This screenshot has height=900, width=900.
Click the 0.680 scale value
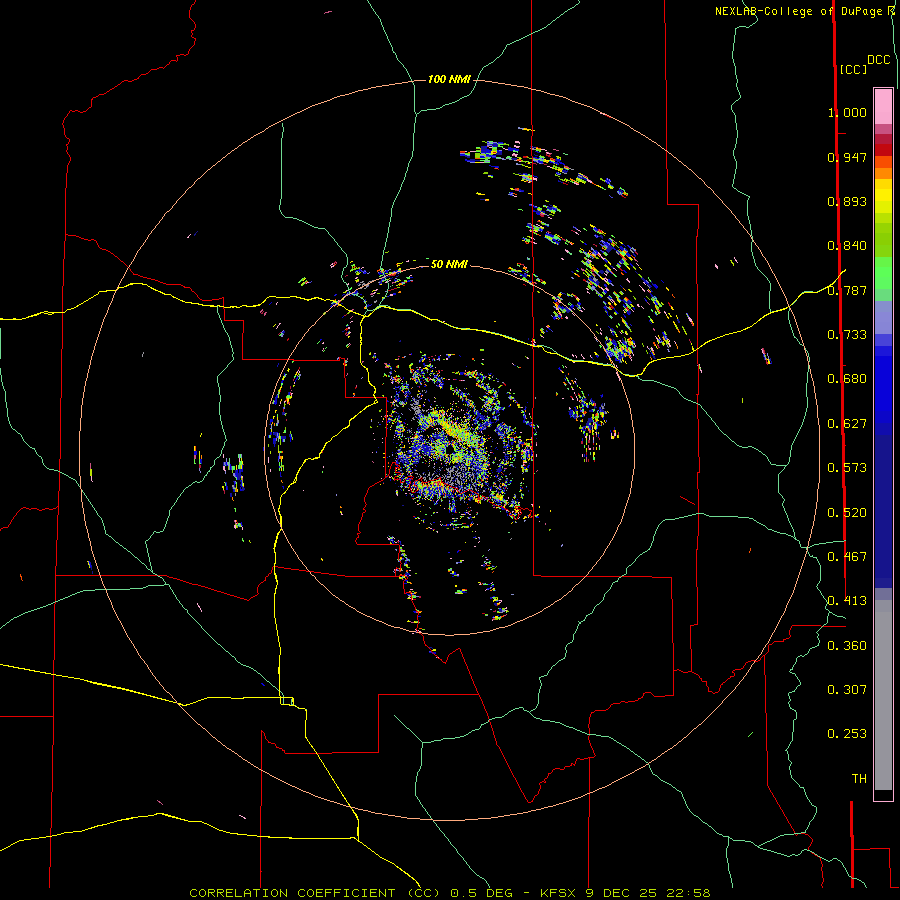847,379
